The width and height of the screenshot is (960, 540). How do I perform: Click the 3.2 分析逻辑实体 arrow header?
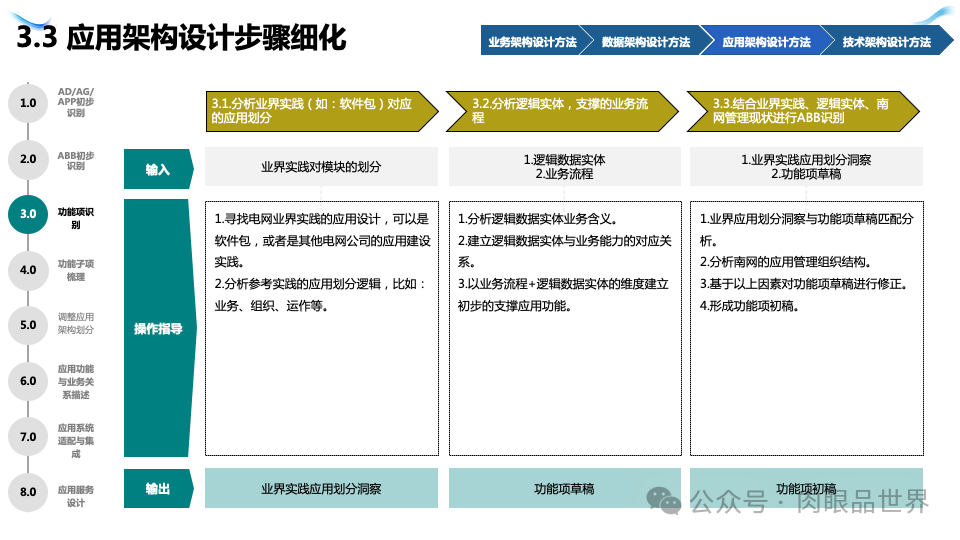pyautogui.click(x=562, y=111)
